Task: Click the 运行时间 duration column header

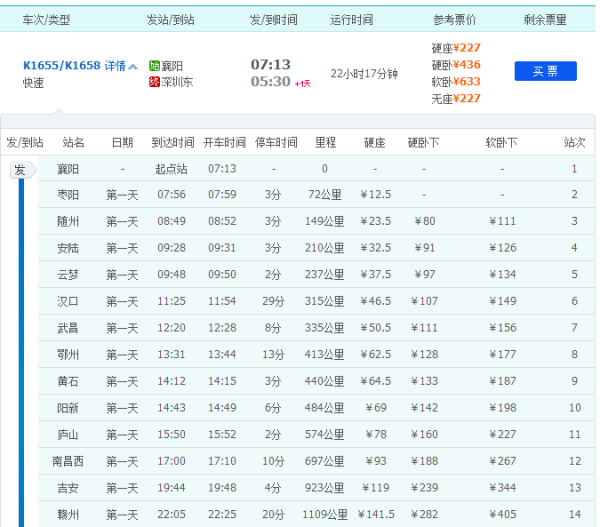Action: click(x=351, y=20)
